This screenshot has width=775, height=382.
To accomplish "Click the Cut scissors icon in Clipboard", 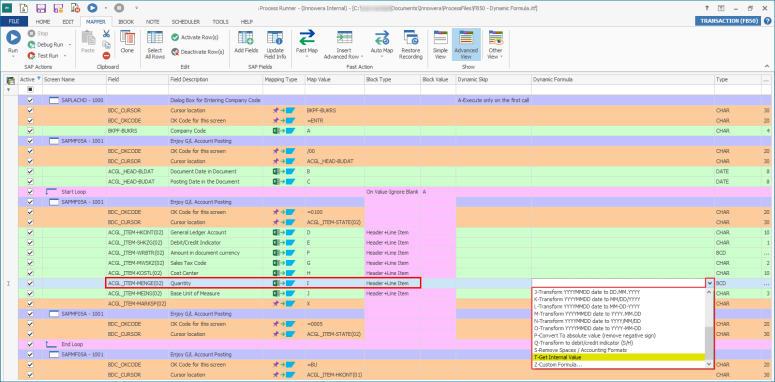I will click(x=106, y=34).
